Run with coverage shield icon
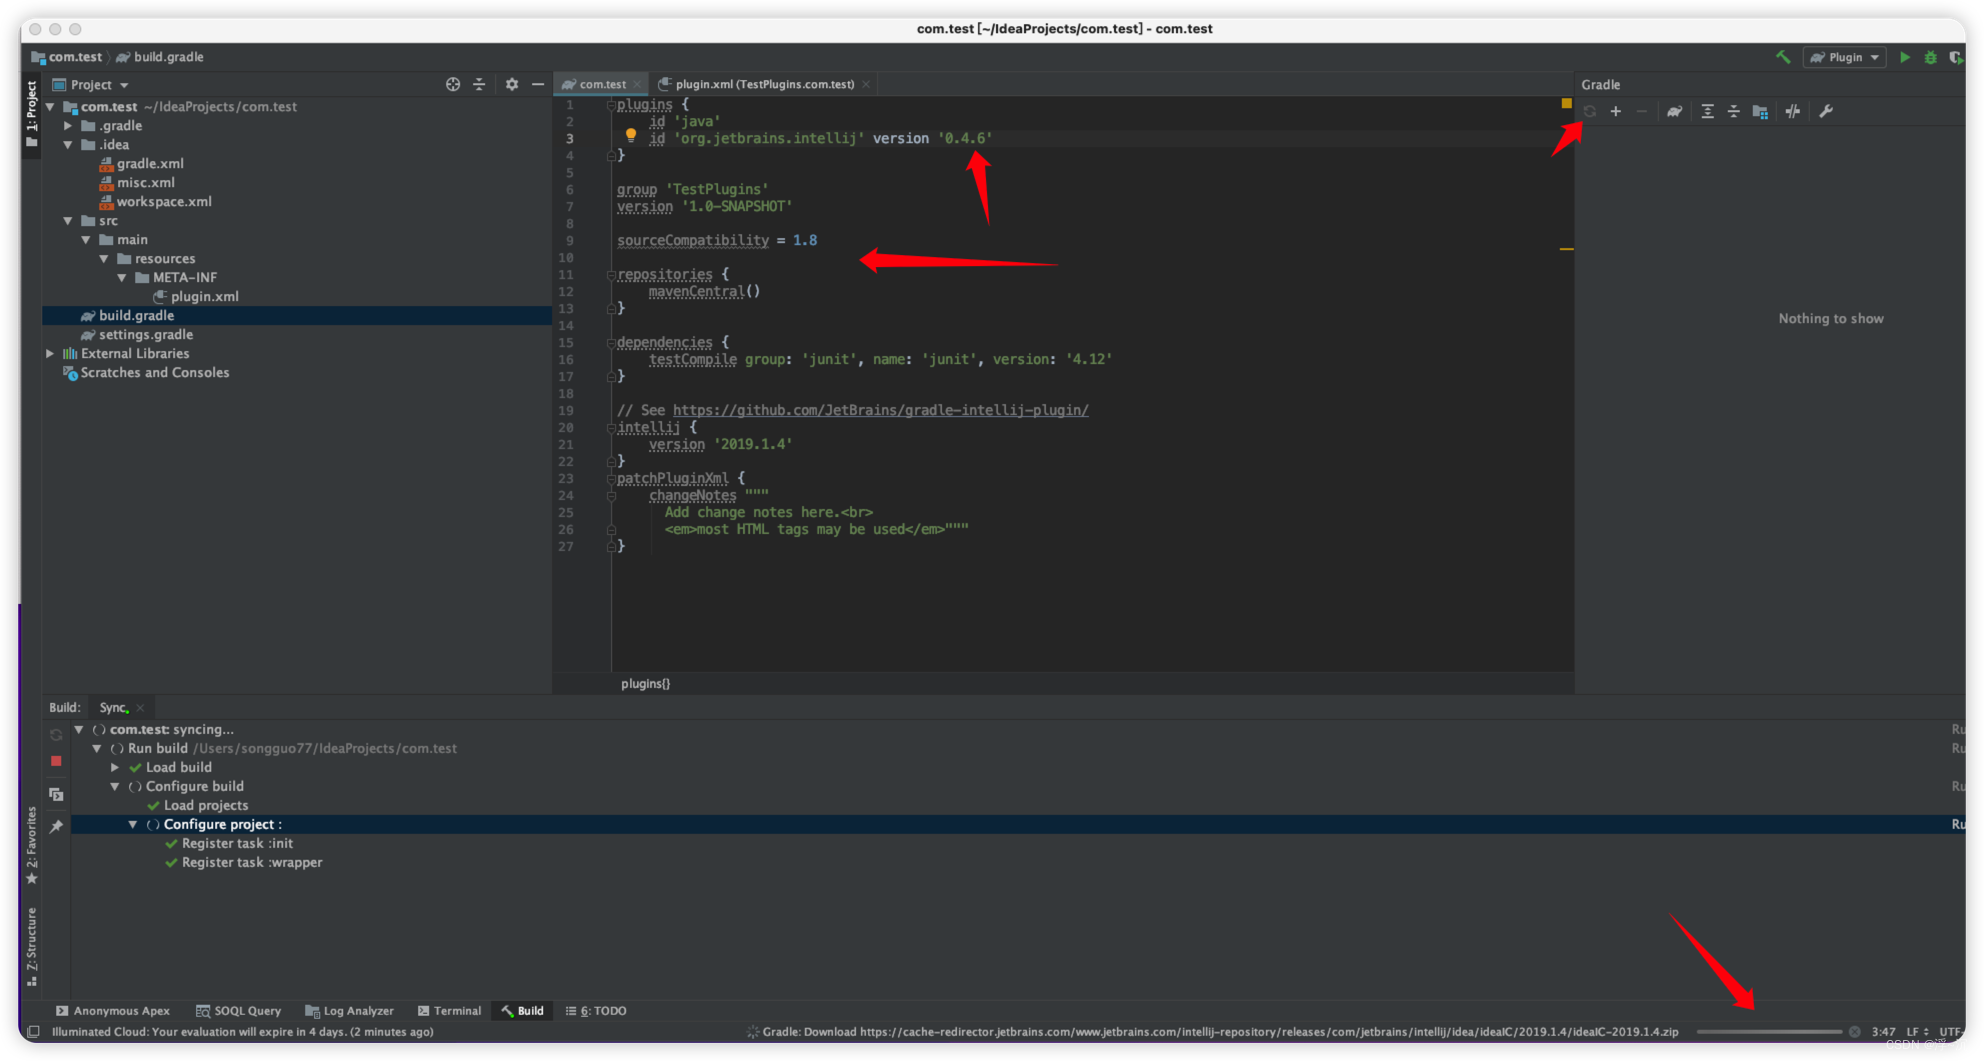Viewport: 1984px width, 1061px height. point(1956,57)
